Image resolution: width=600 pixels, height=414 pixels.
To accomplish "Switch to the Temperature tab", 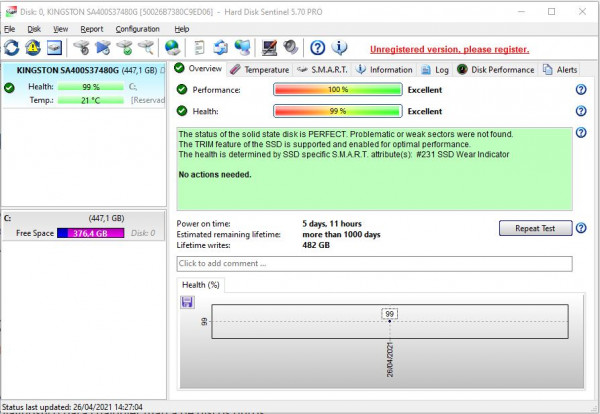I will click(260, 70).
